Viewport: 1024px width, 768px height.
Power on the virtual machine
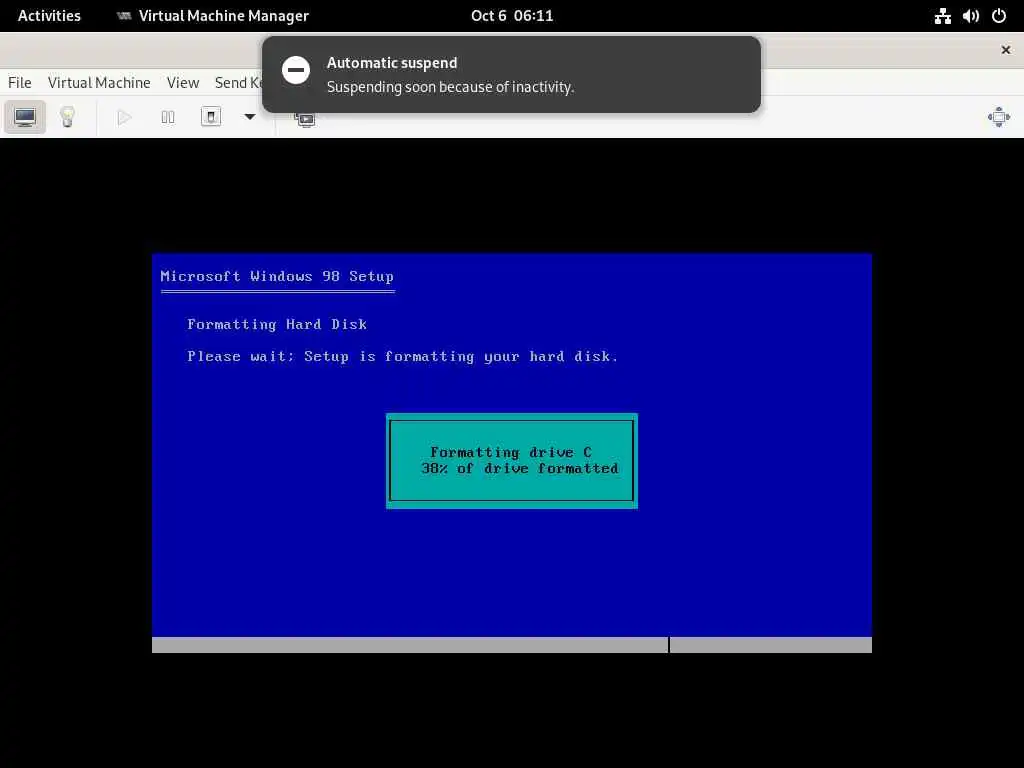[124, 118]
